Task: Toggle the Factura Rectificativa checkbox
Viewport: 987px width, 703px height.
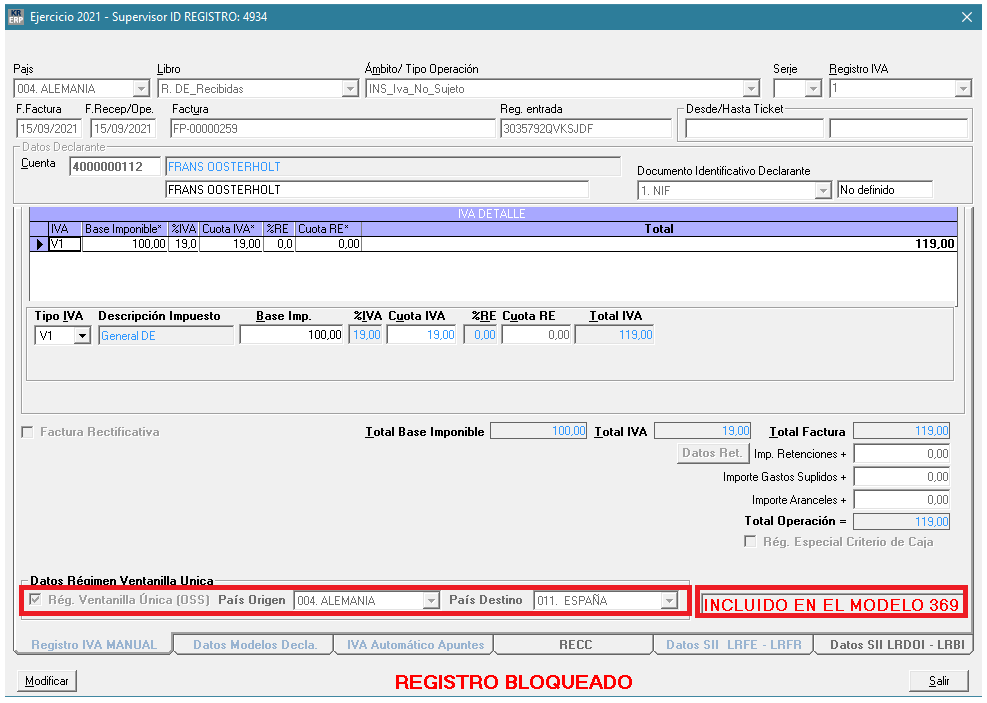Action: [x=27, y=432]
